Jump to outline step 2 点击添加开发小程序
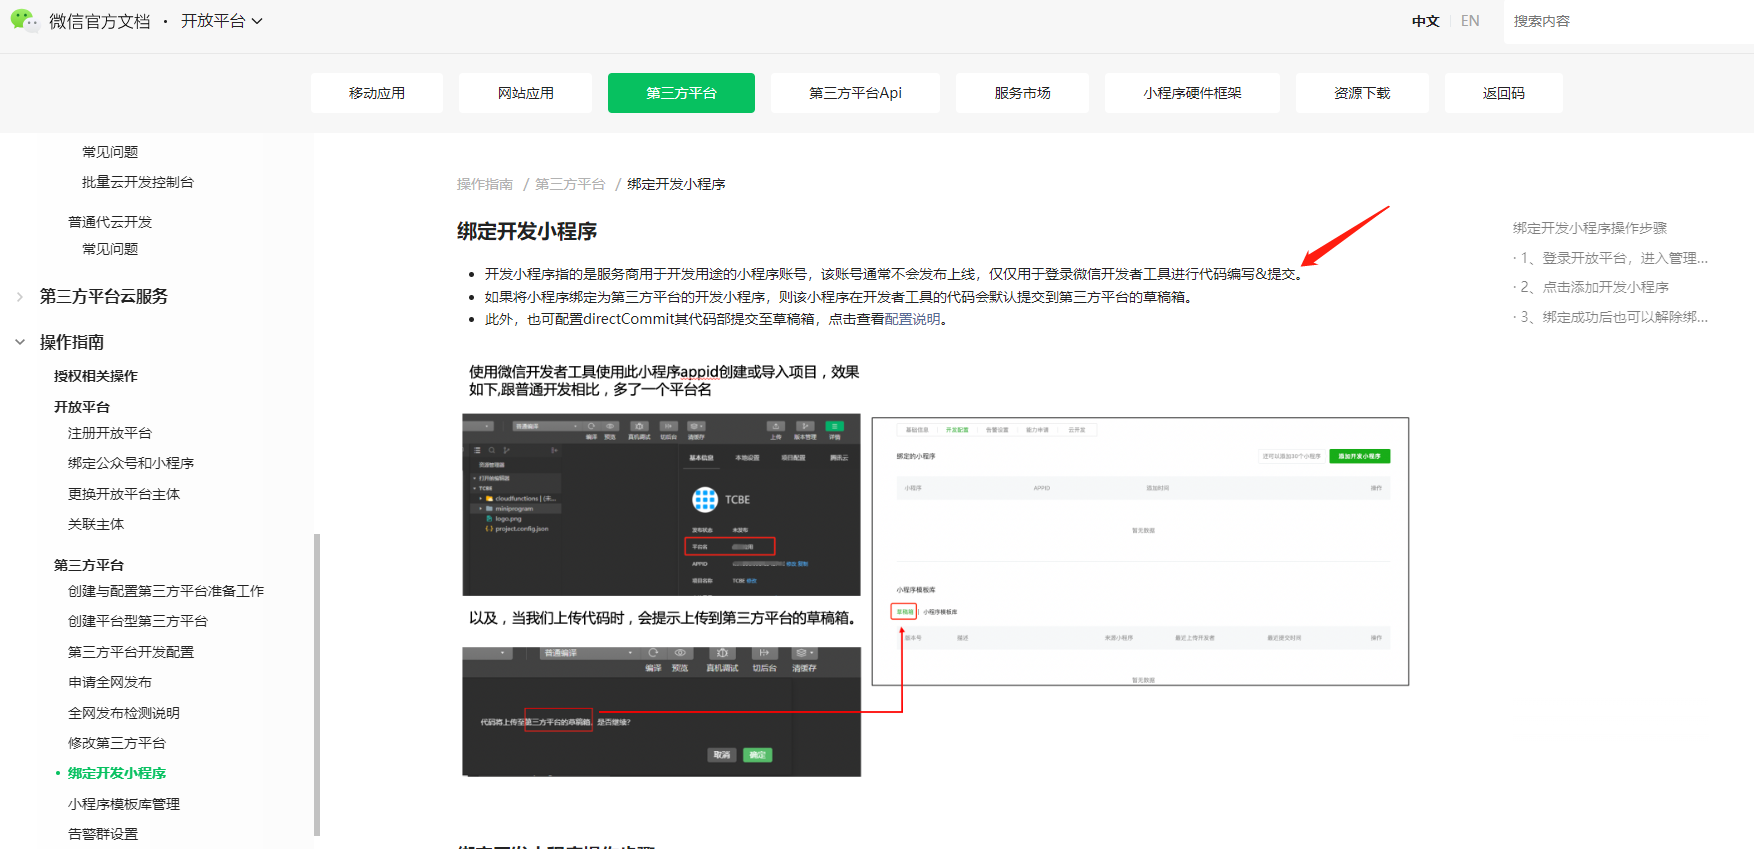This screenshot has width=1754, height=849. click(1595, 287)
